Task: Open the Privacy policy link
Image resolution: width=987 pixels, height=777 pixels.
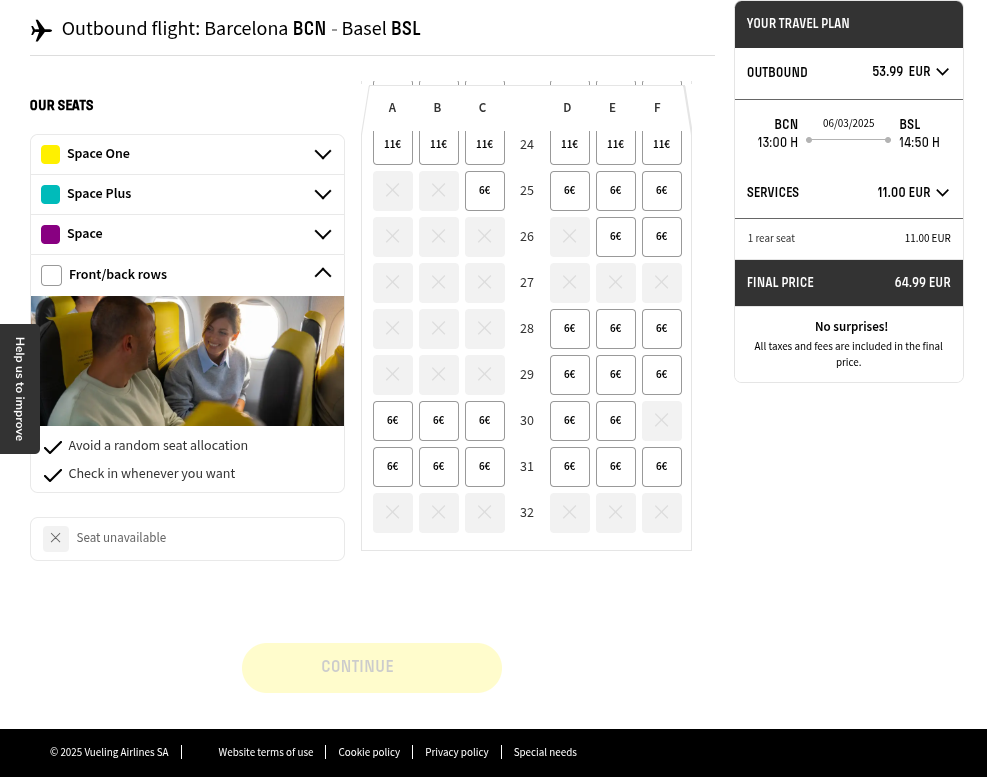Action: pyautogui.click(x=456, y=752)
